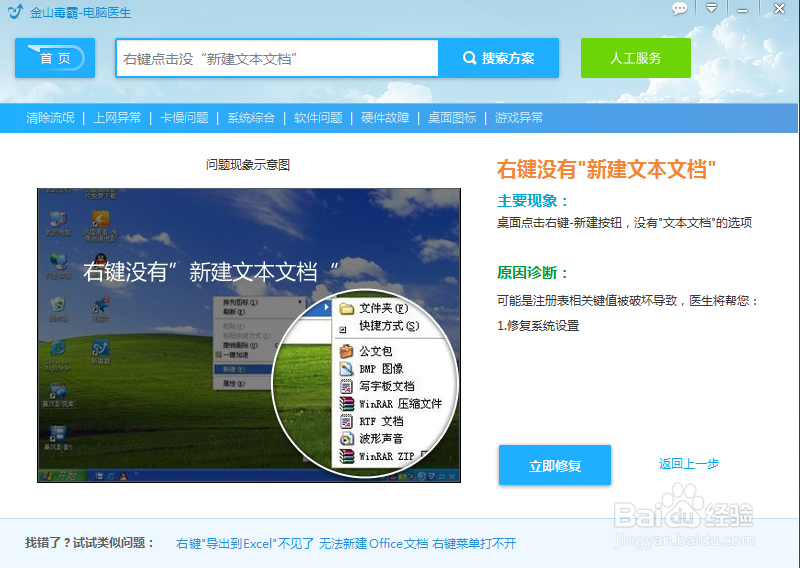
Task: Select 游戏异常 category
Action: [x=519, y=118]
